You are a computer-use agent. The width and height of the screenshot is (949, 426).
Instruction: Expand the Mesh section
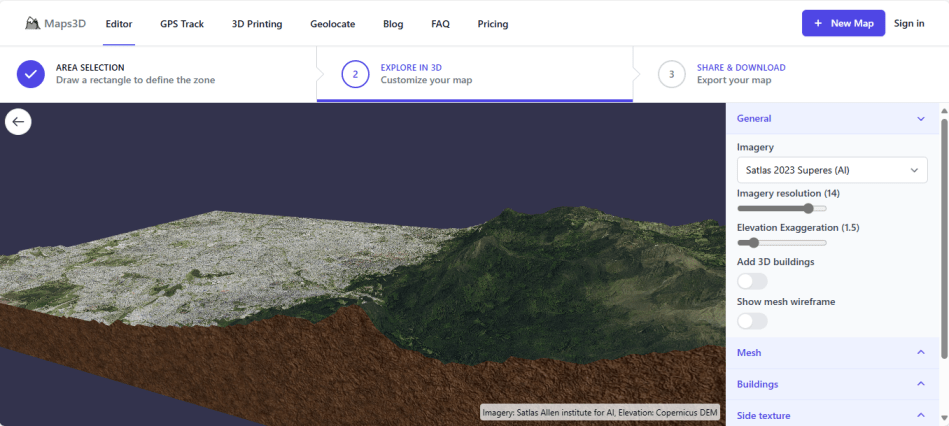point(831,353)
